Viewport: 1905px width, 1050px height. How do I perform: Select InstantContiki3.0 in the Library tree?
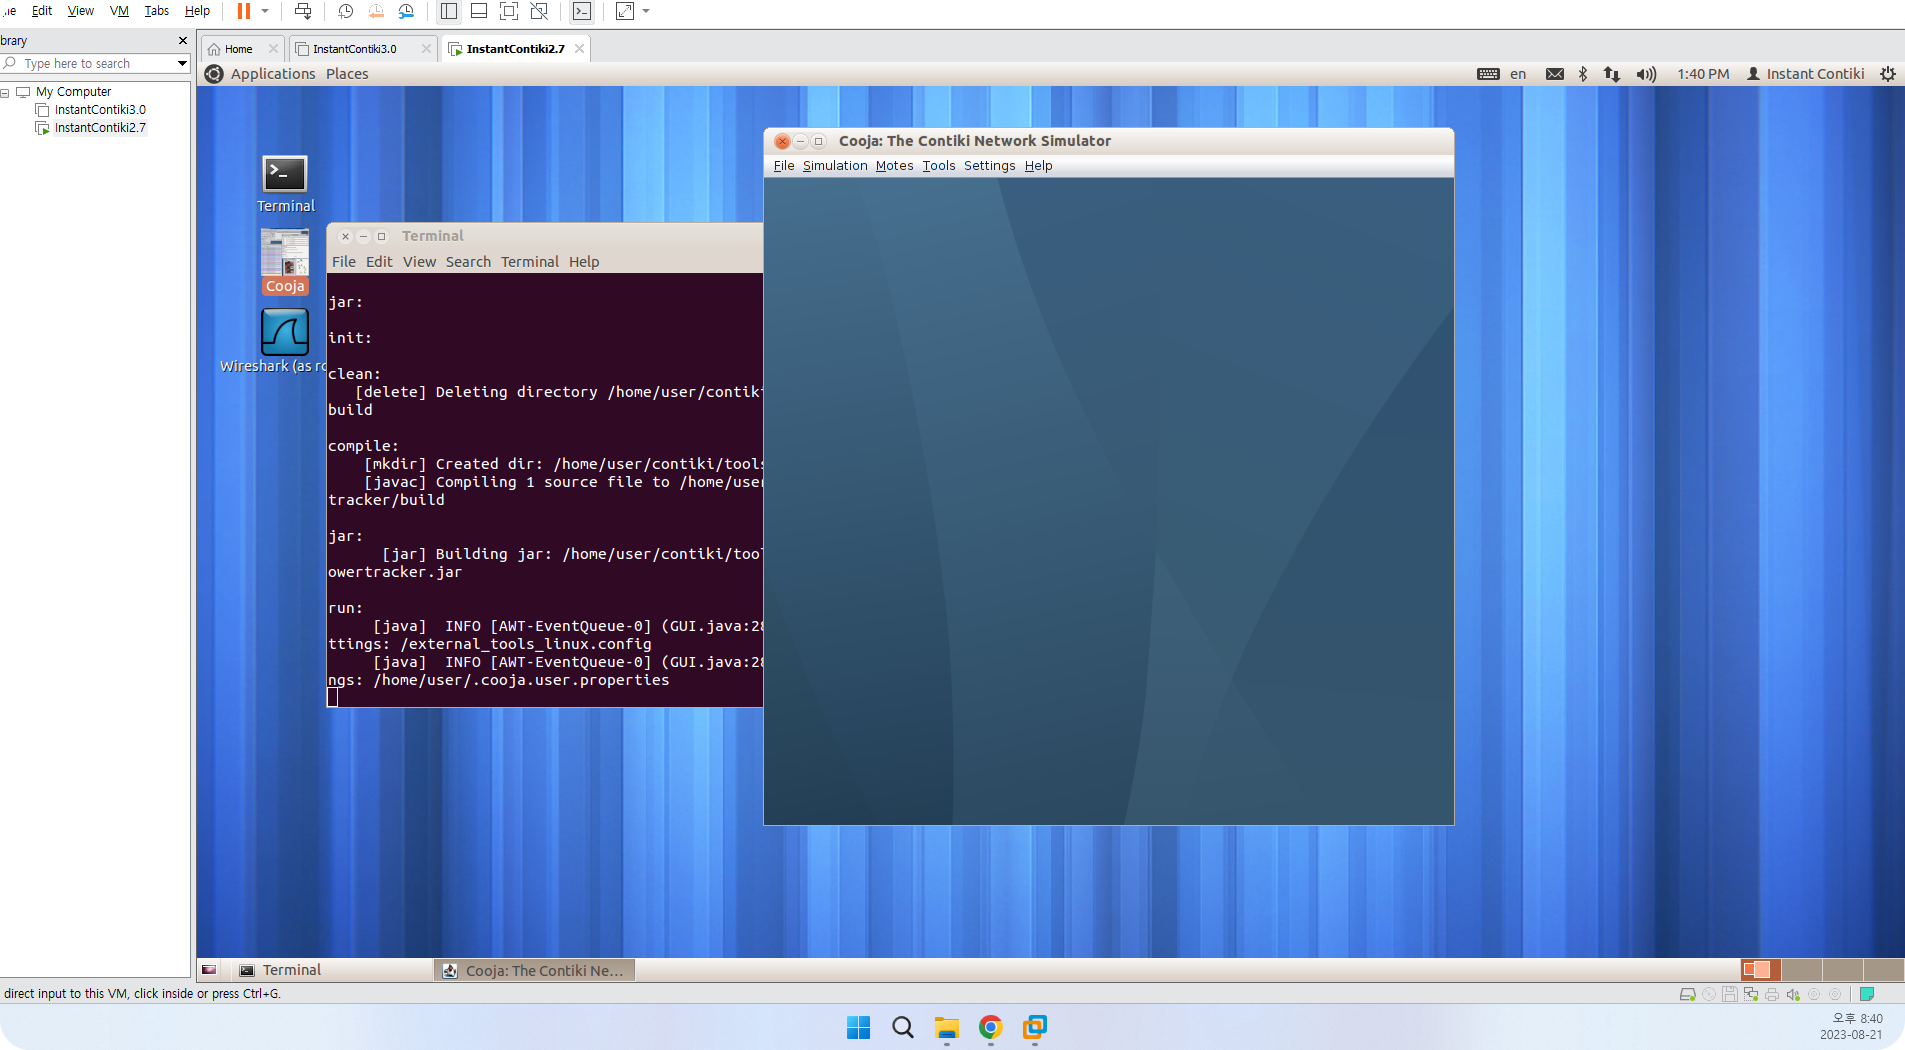(100, 110)
